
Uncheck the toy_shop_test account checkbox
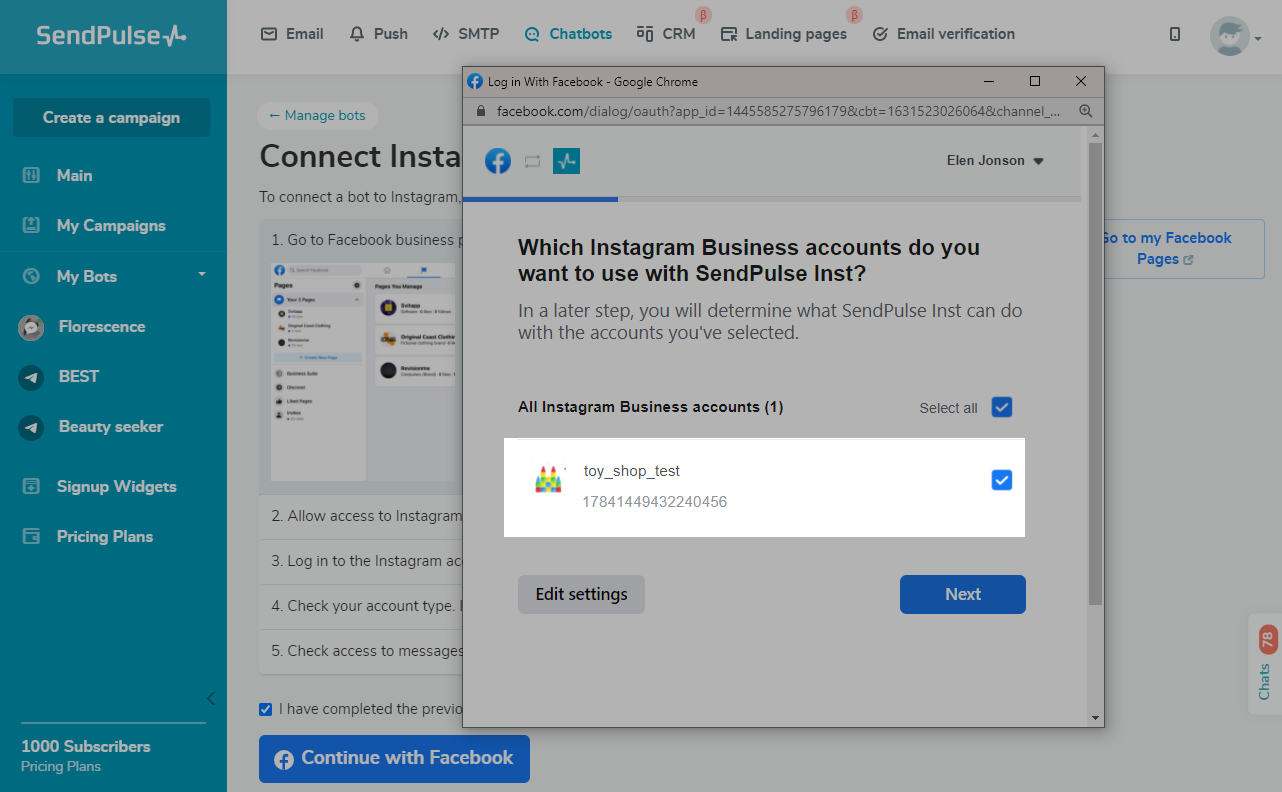point(1001,480)
